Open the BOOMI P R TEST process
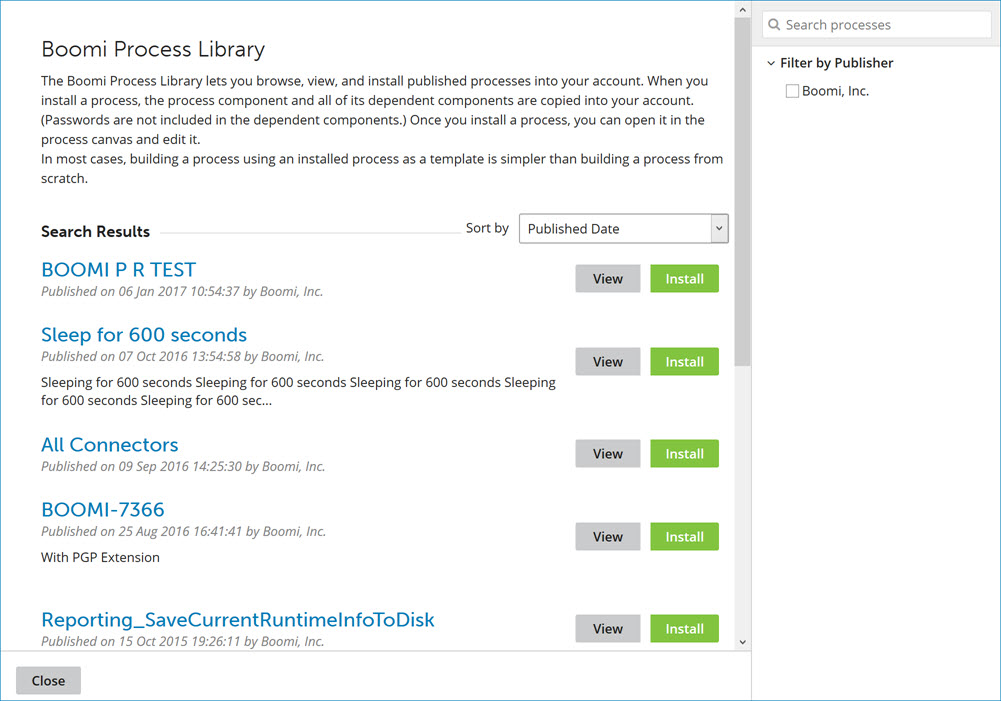The image size is (1001, 701). (x=118, y=269)
